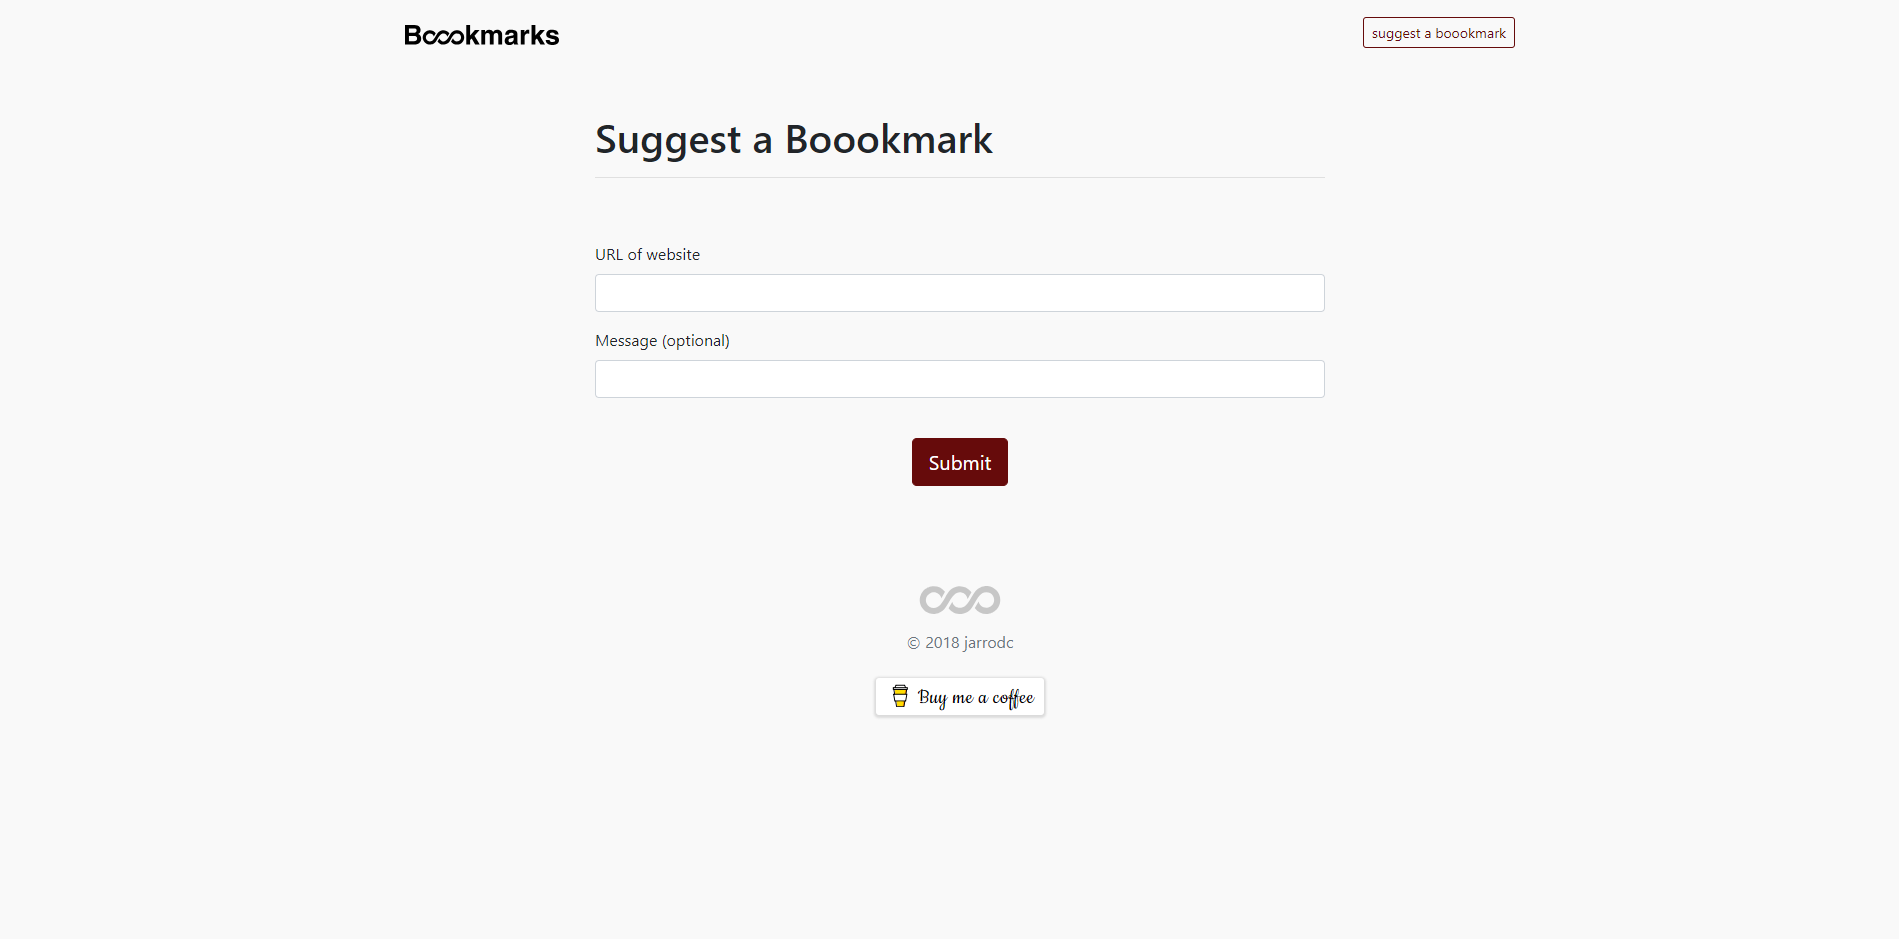The height and width of the screenshot is (939, 1899).
Task: Click the copyright © symbol in the footer
Action: [911, 643]
